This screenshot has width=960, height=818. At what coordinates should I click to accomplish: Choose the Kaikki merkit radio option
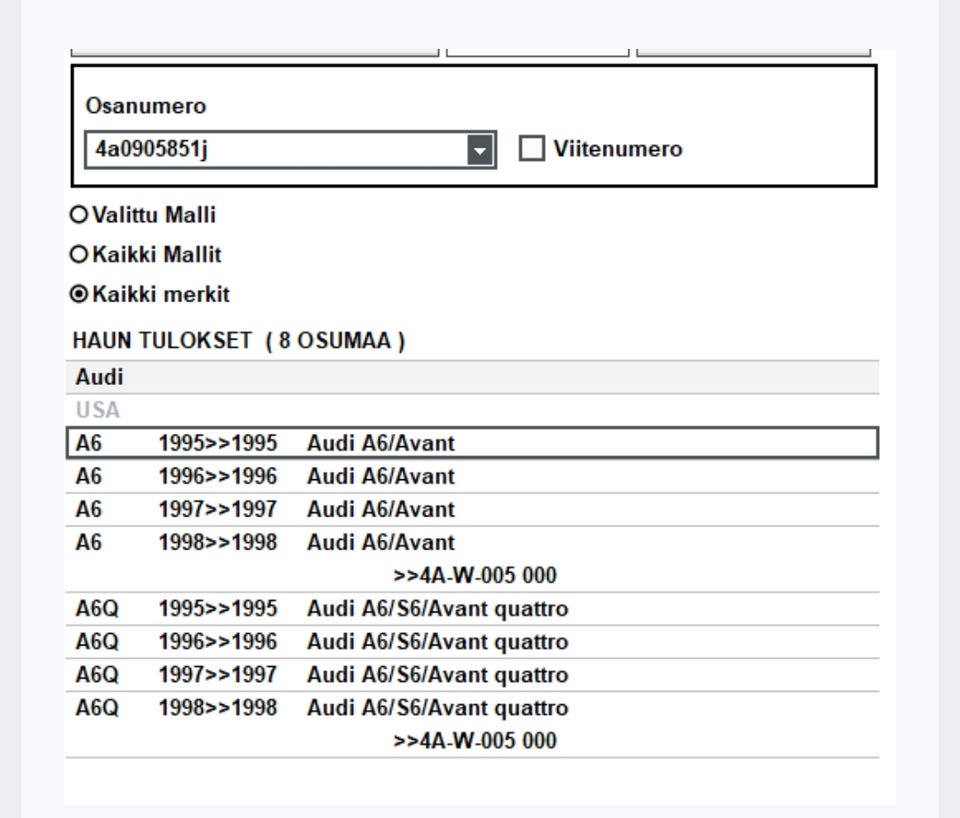[x=78, y=296]
